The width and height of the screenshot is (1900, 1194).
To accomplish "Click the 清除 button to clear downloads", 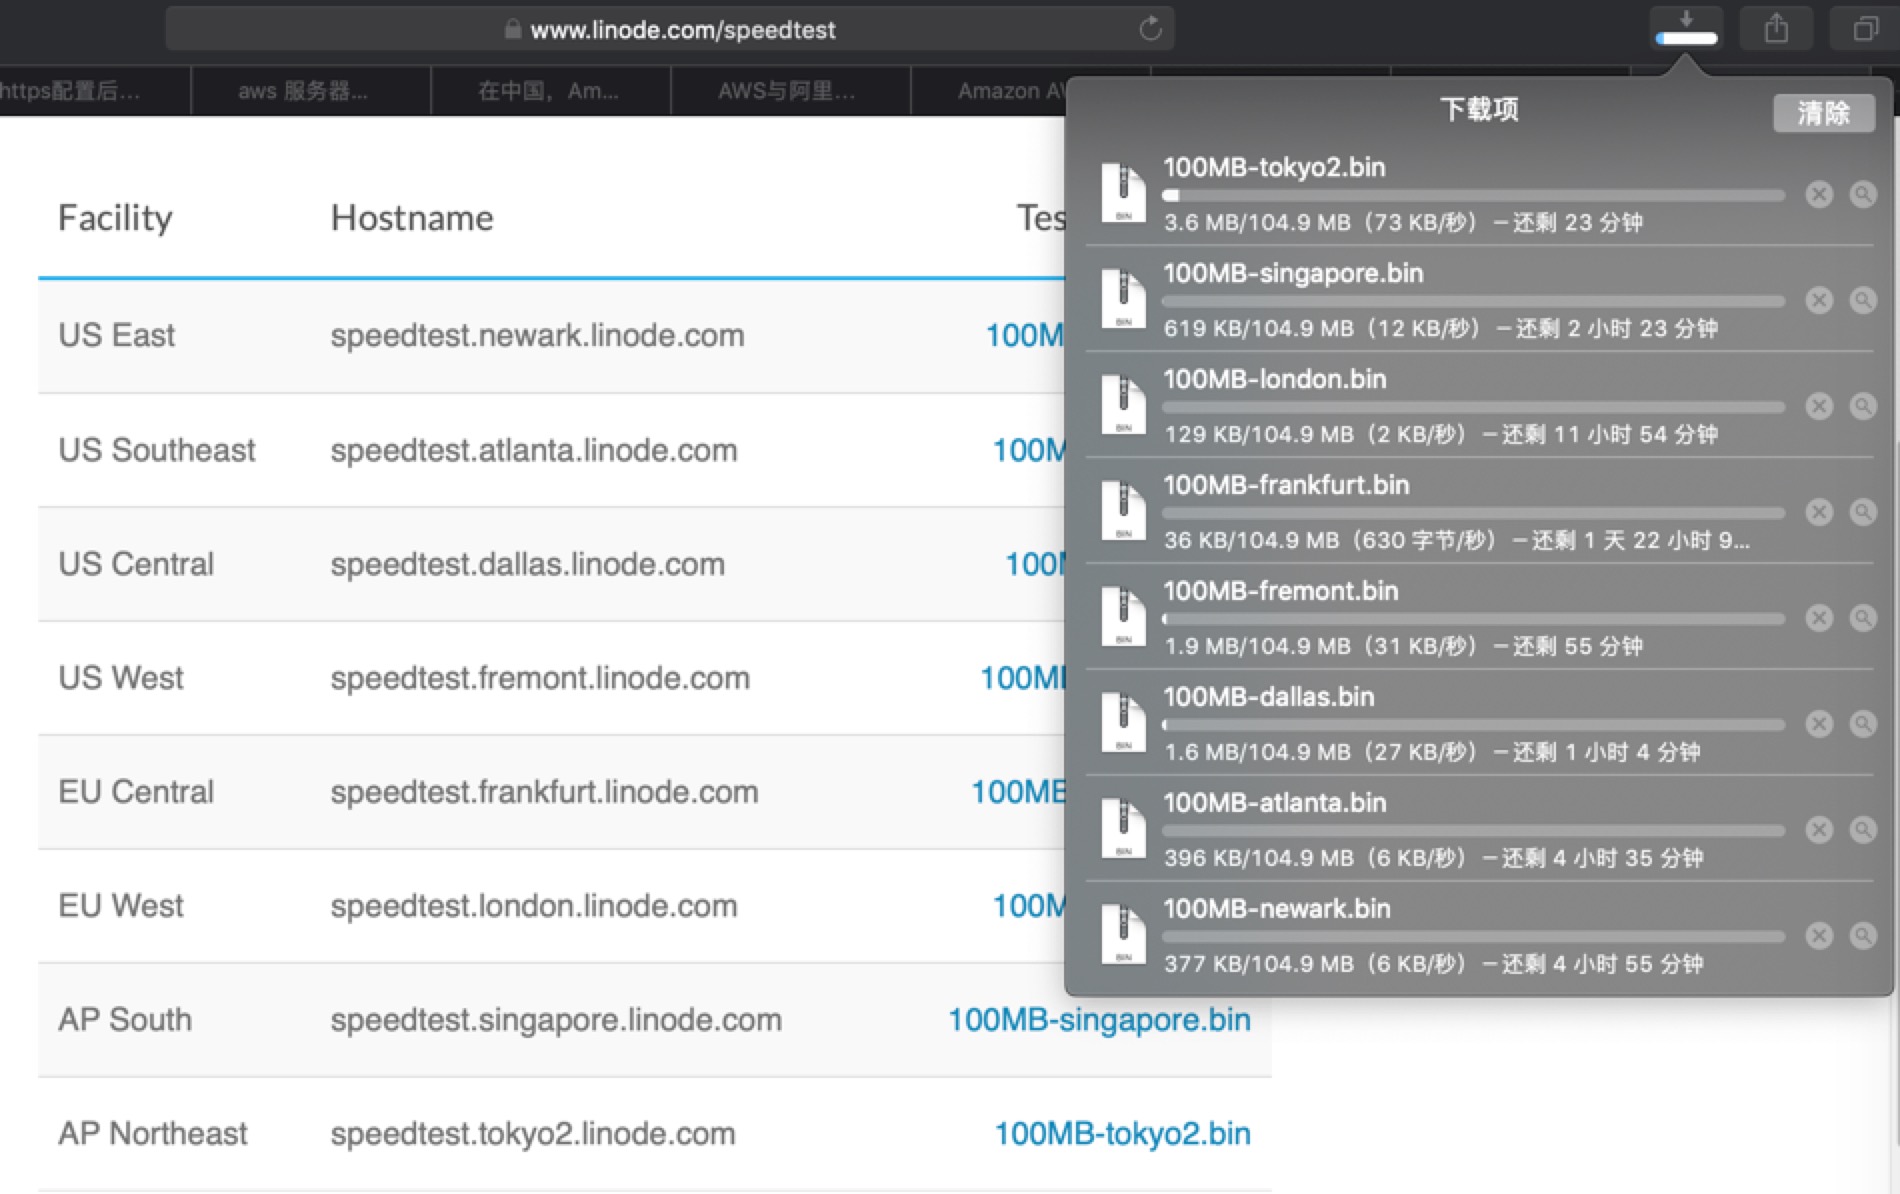I will pos(1823,113).
